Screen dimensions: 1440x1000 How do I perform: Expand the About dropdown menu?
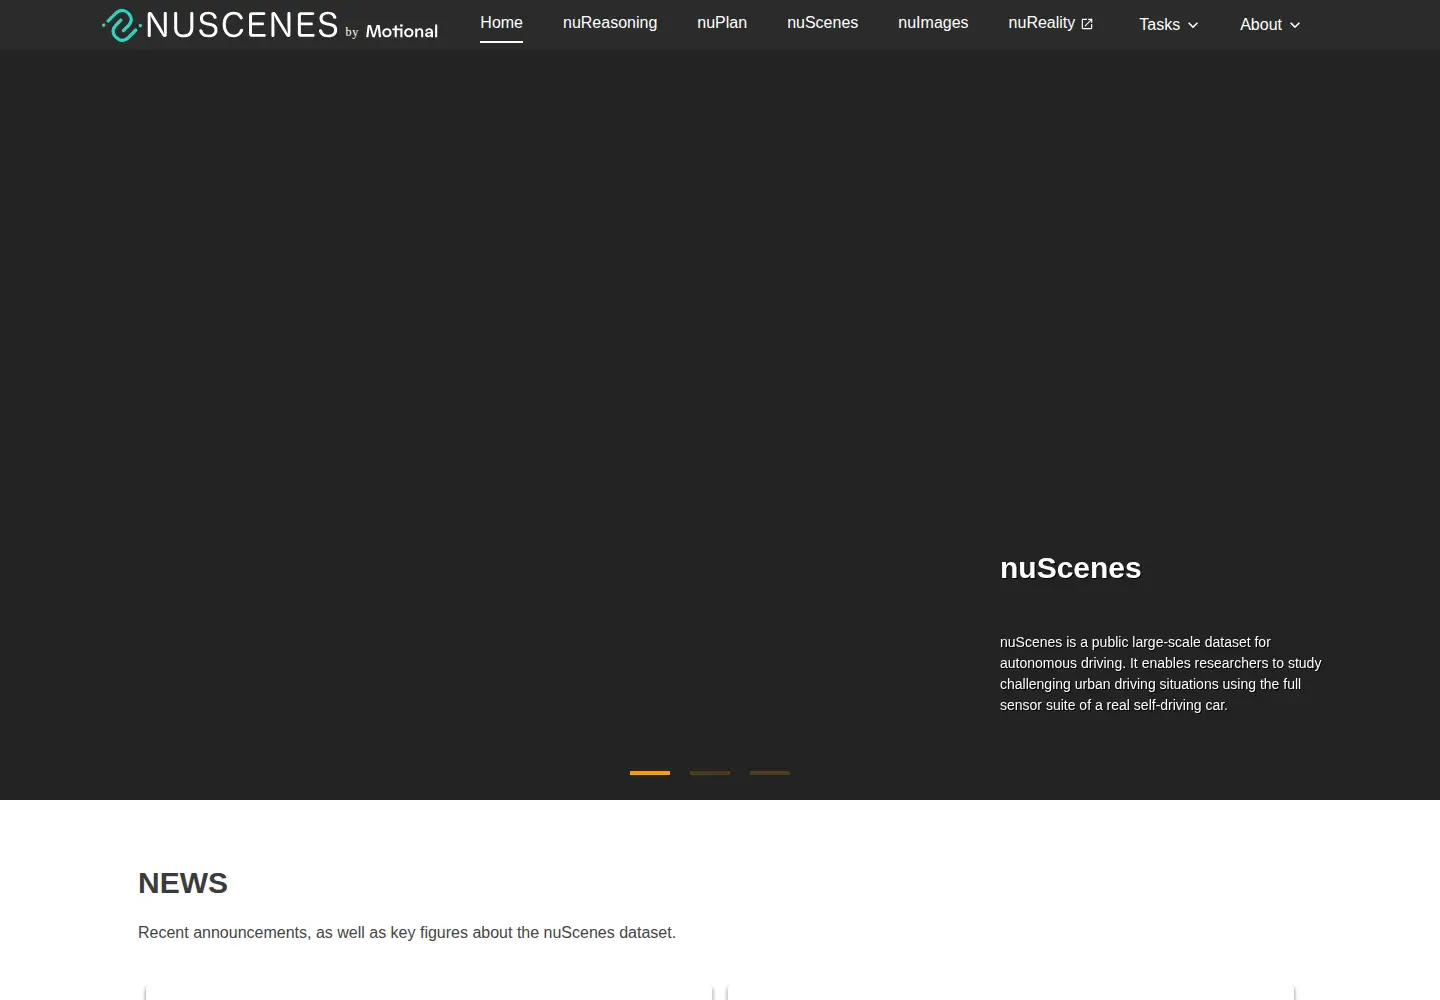point(1270,25)
